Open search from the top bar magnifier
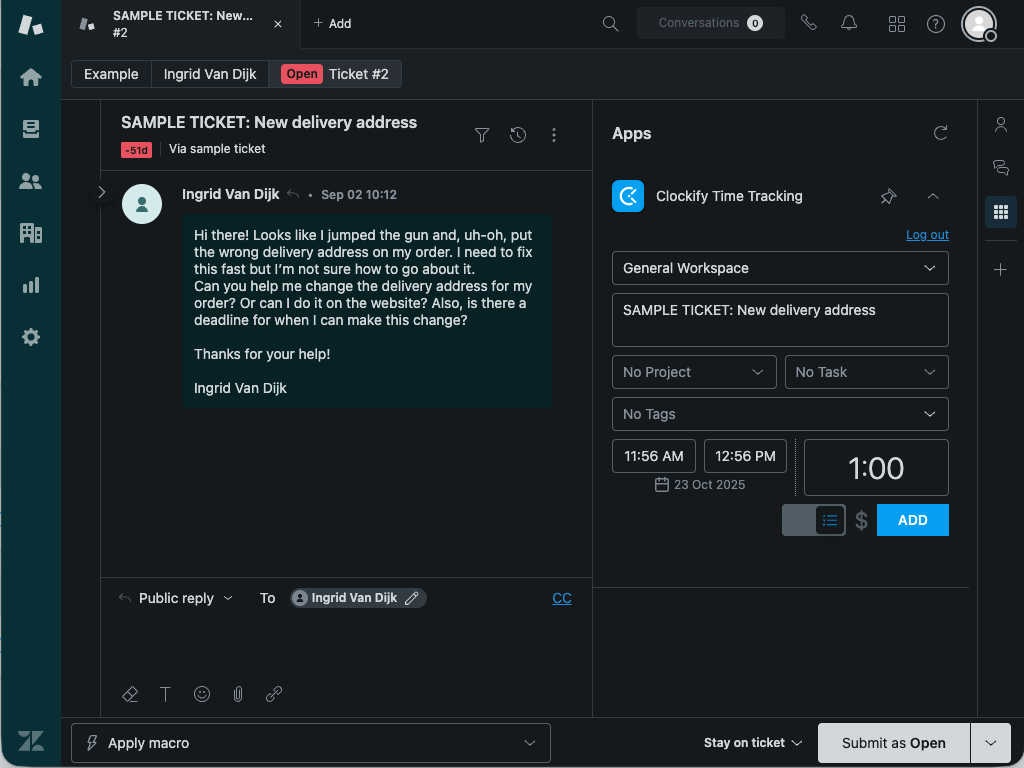Screen dimensions: 1024x768 click(610, 23)
